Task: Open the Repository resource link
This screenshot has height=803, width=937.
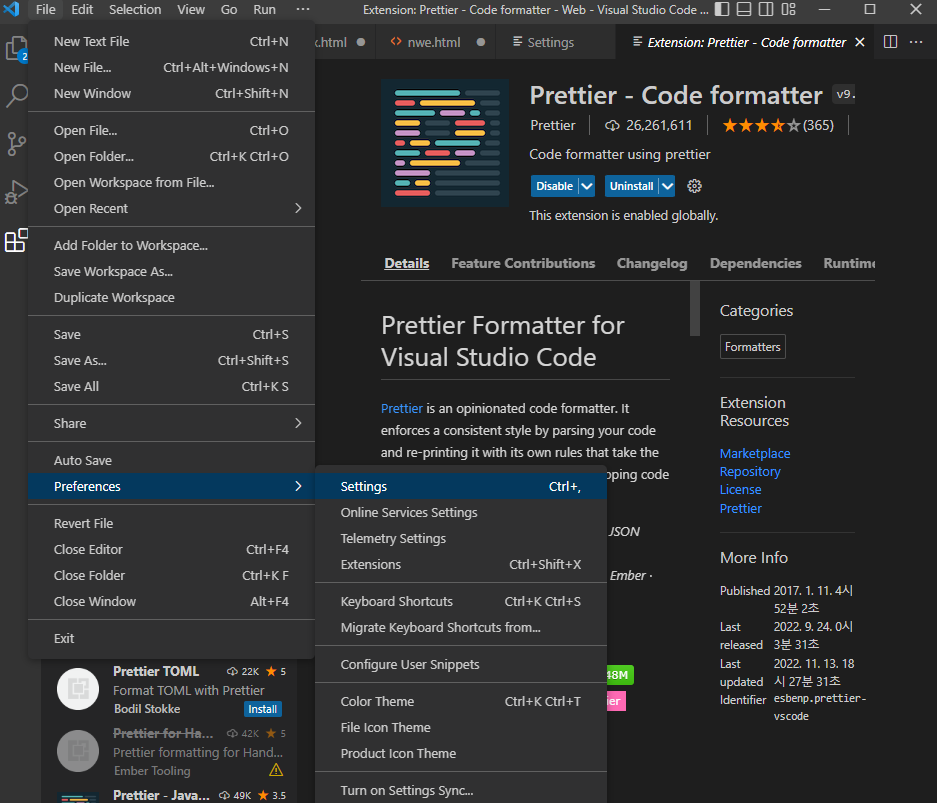Action: tap(750, 471)
